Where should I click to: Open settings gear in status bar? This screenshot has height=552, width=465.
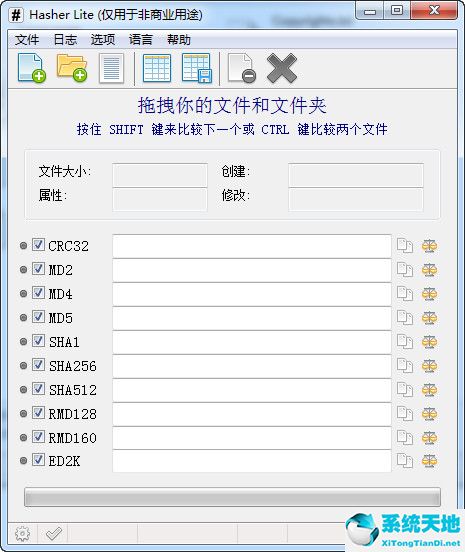23,534
